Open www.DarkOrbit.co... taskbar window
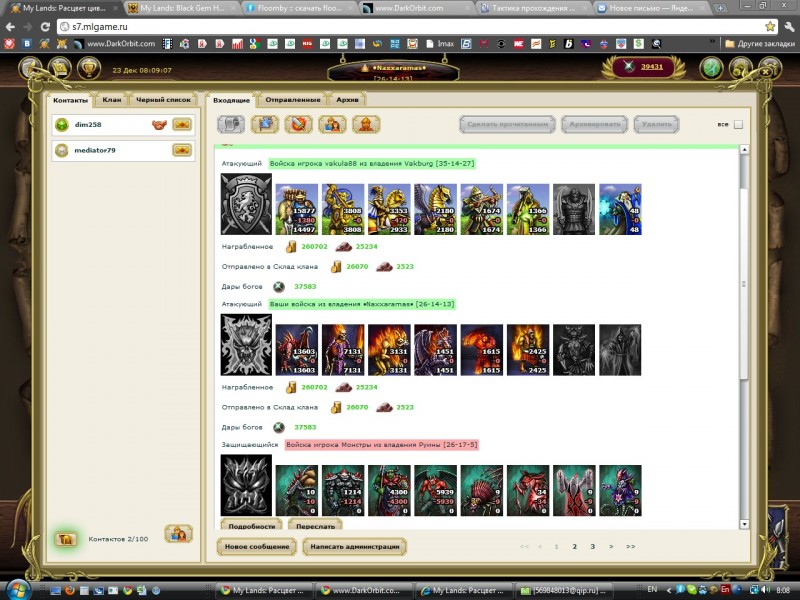The width and height of the screenshot is (800, 600). [364, 590]
